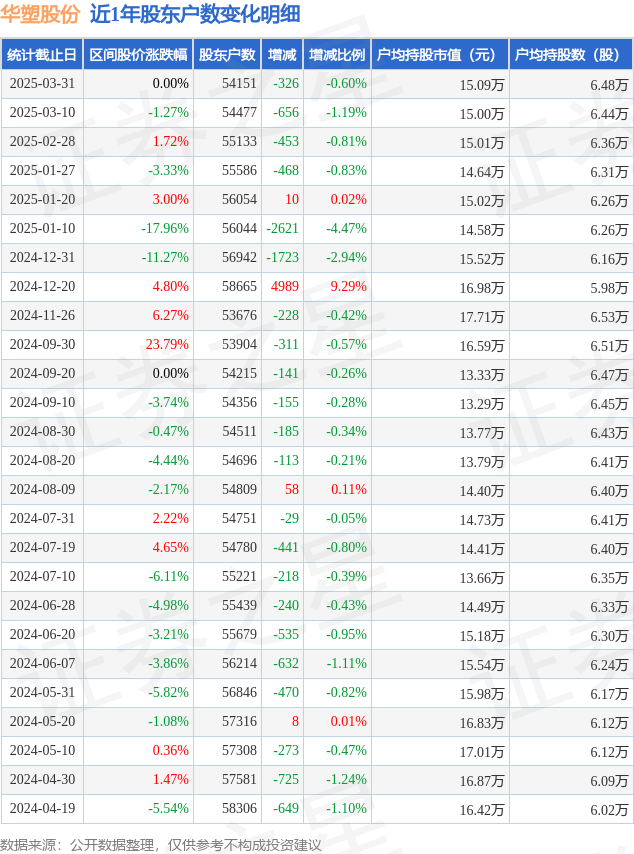Click the 户均持股数（股） column header

pyautogui.click(x=571, y=54)
